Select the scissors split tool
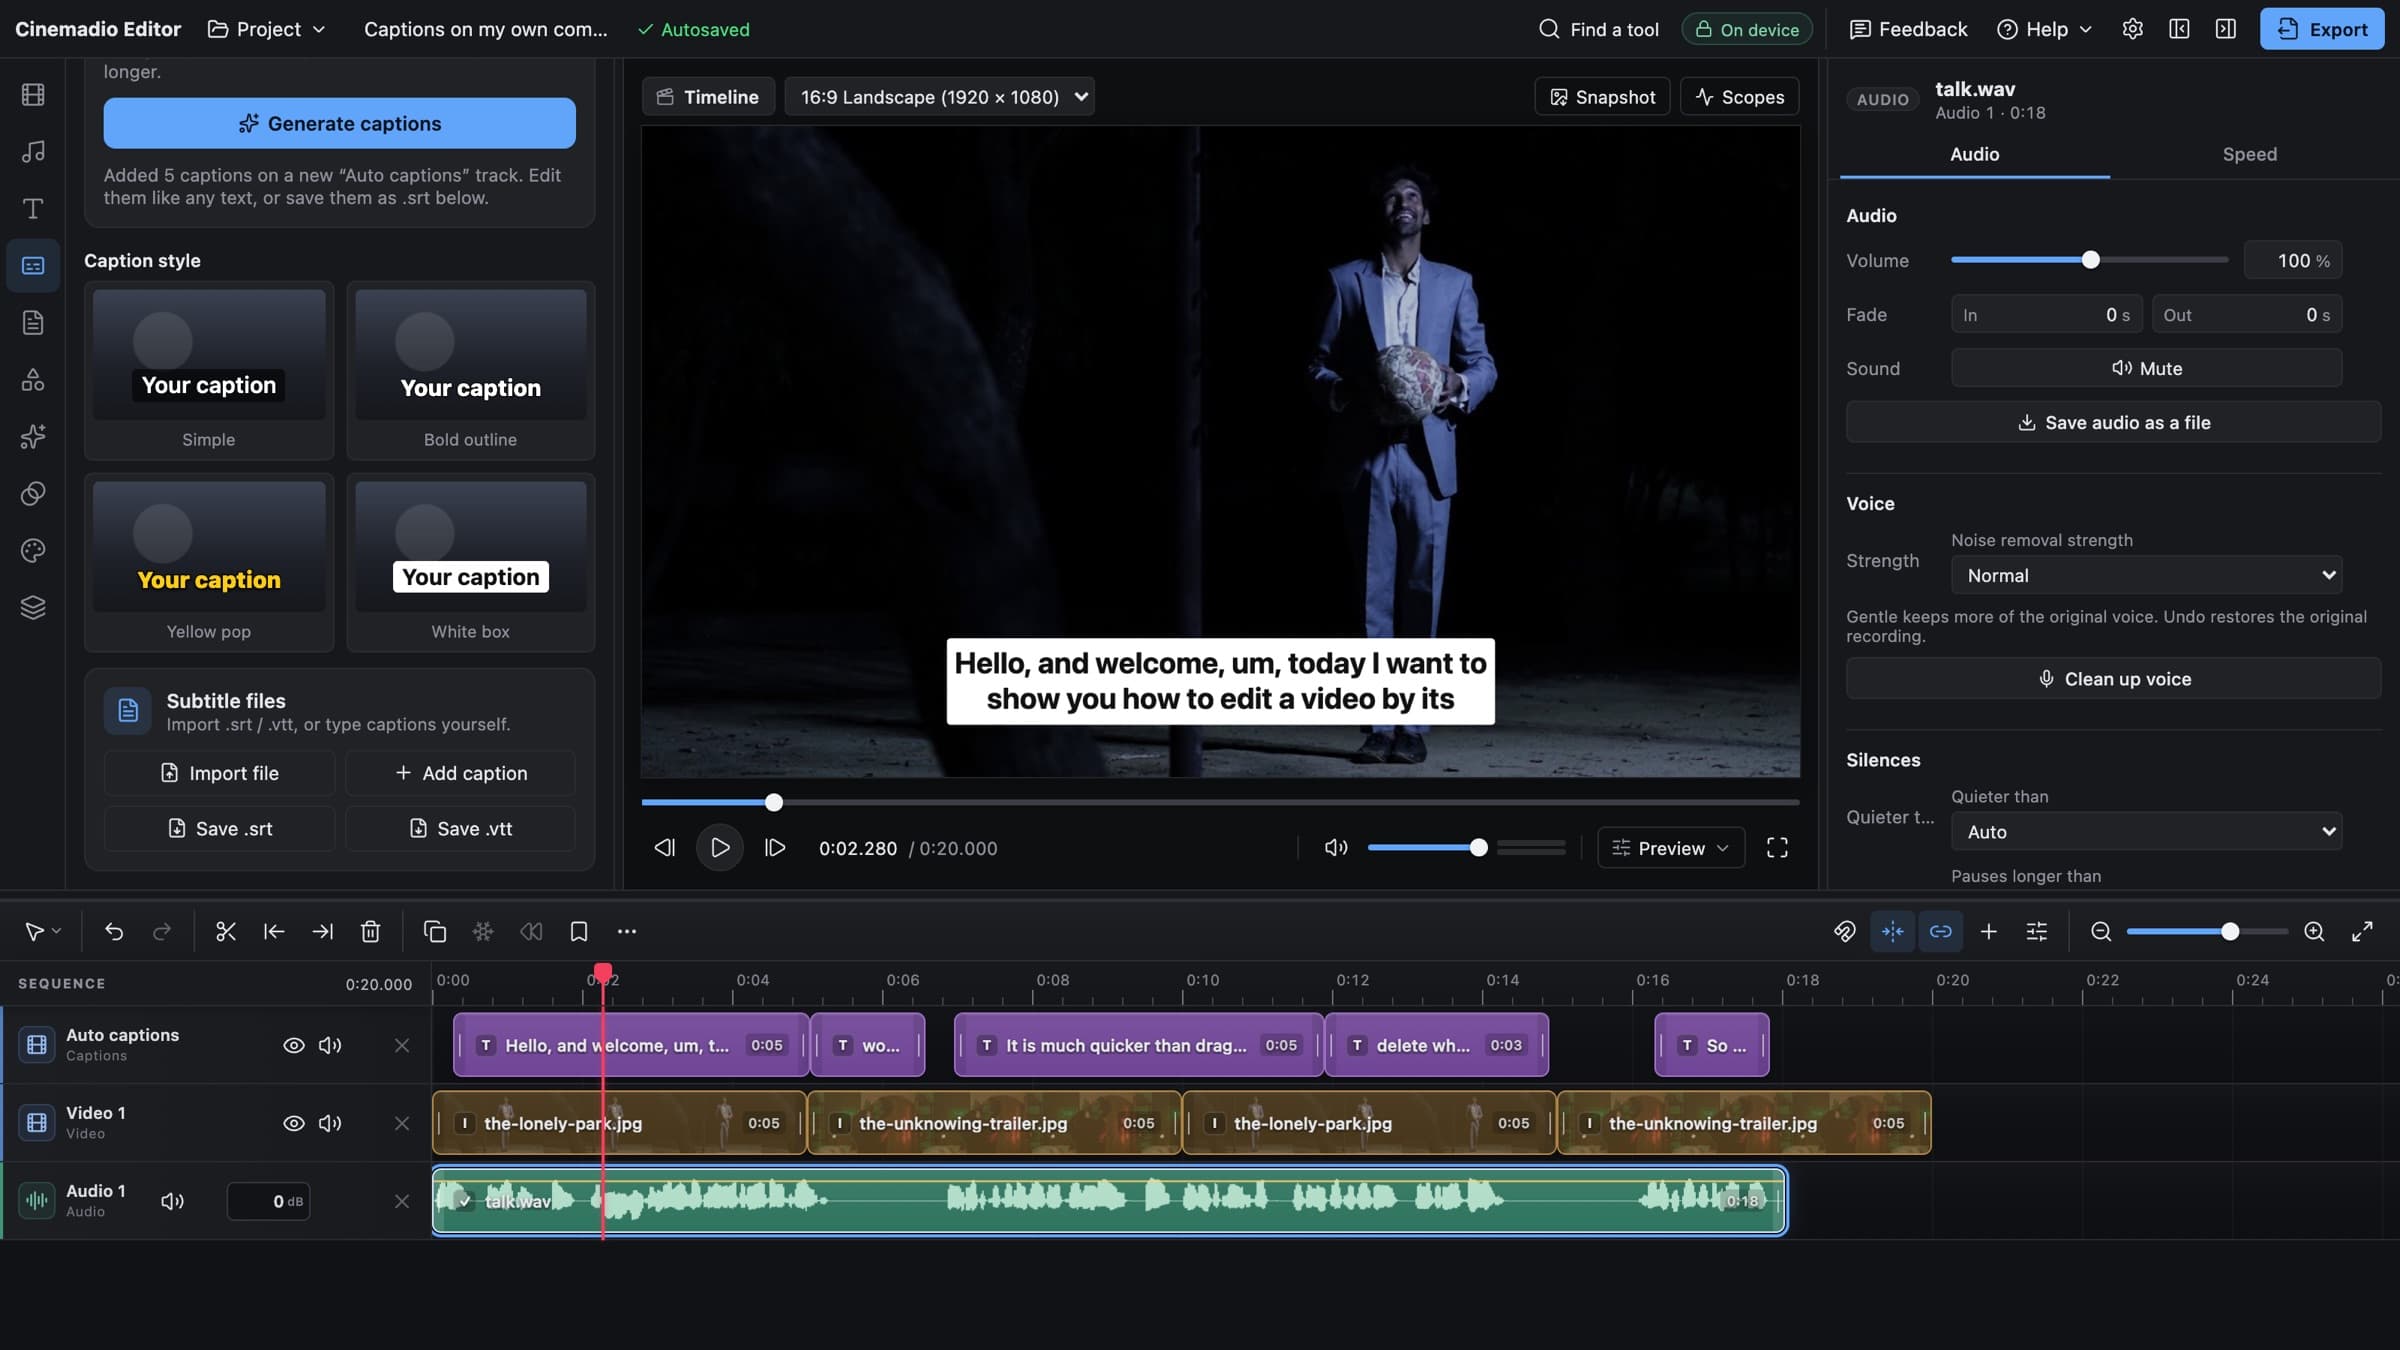The image size is (2400, 1350). [226, 932]
